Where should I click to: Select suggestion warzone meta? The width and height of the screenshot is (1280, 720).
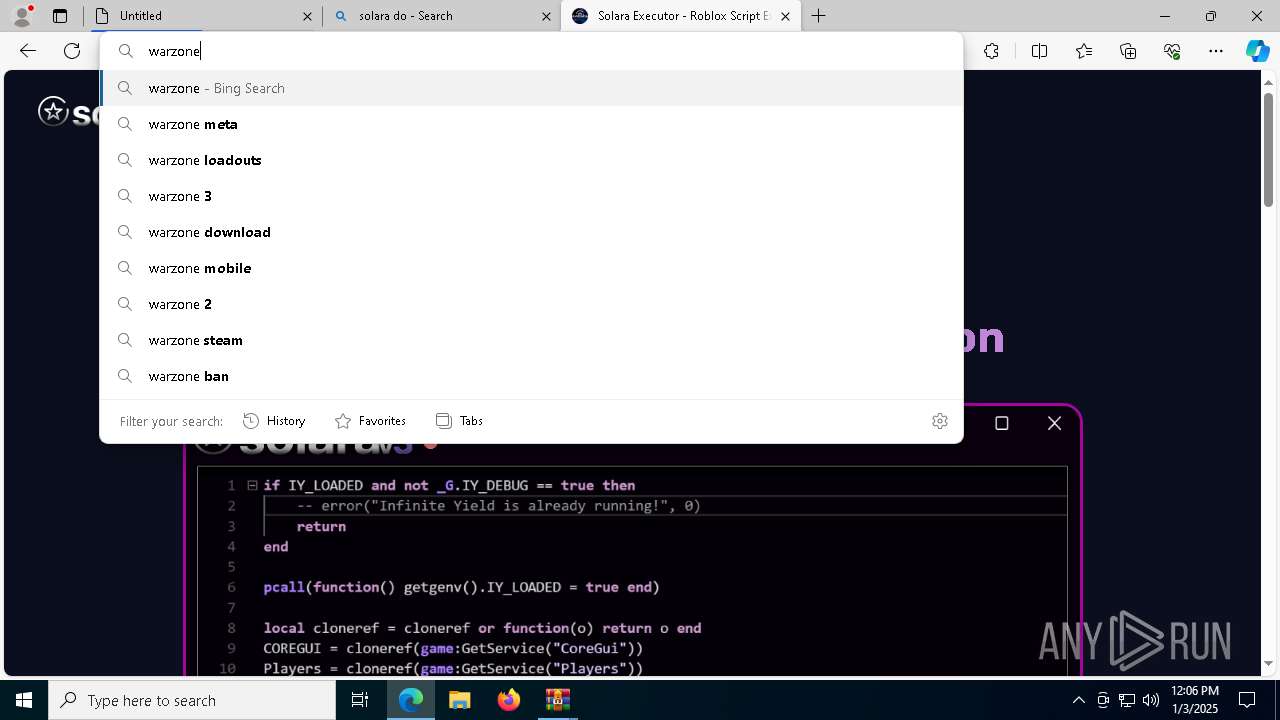coord(531,124)
